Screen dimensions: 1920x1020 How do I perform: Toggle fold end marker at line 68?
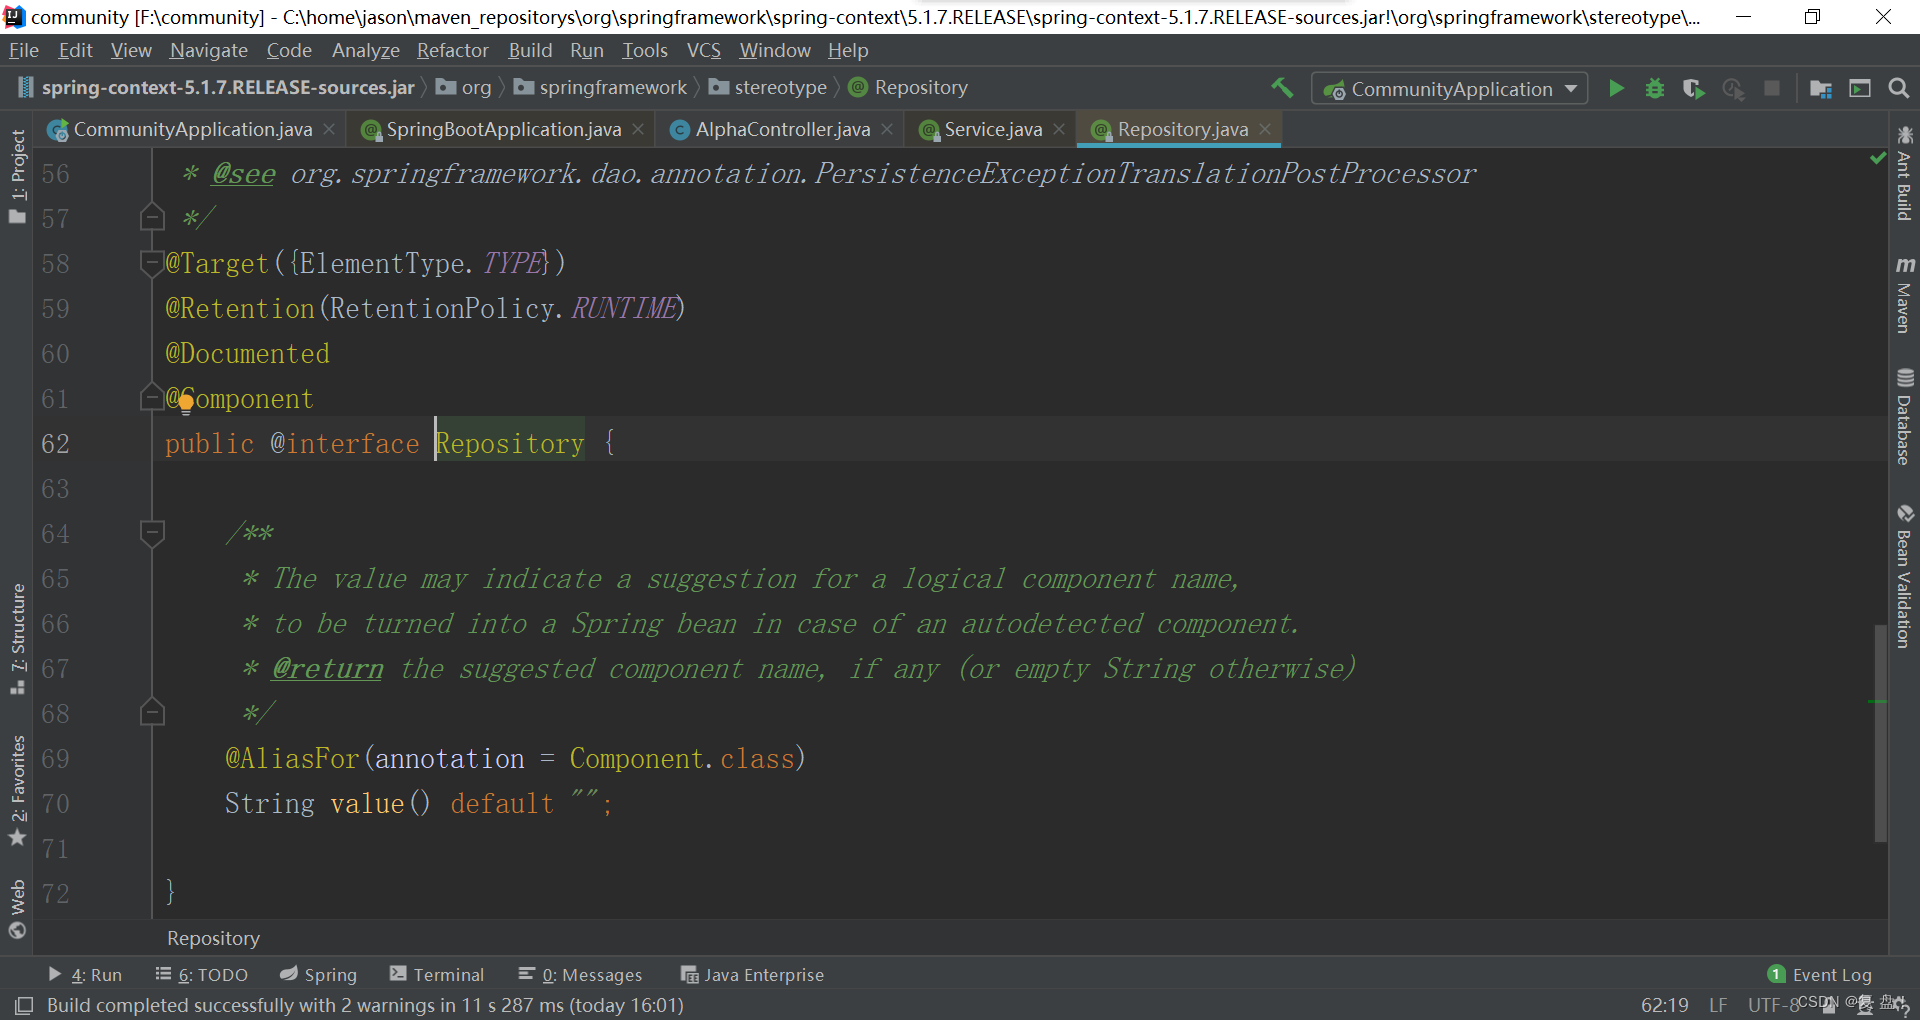tap(152, 712)
